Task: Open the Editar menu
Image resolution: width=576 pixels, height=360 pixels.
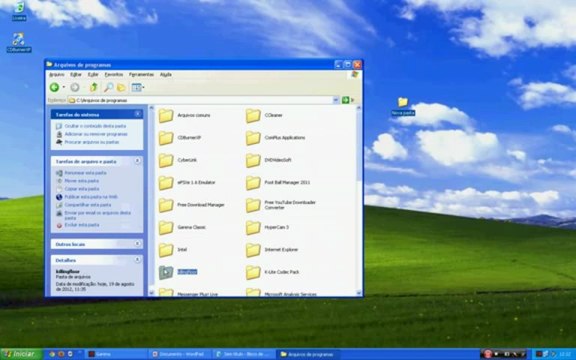Action: [x=76, y=75]
